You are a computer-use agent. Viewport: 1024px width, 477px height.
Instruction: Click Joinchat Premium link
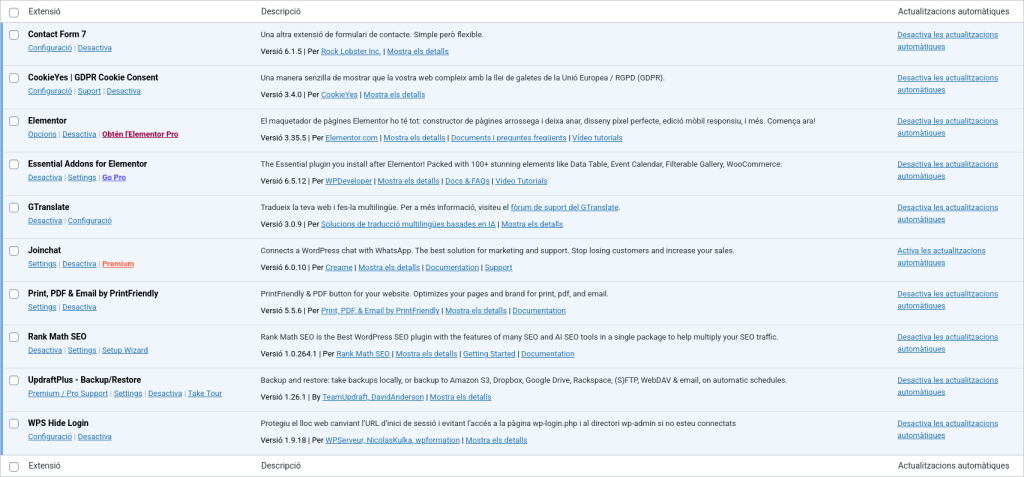[x=118, y=264]
